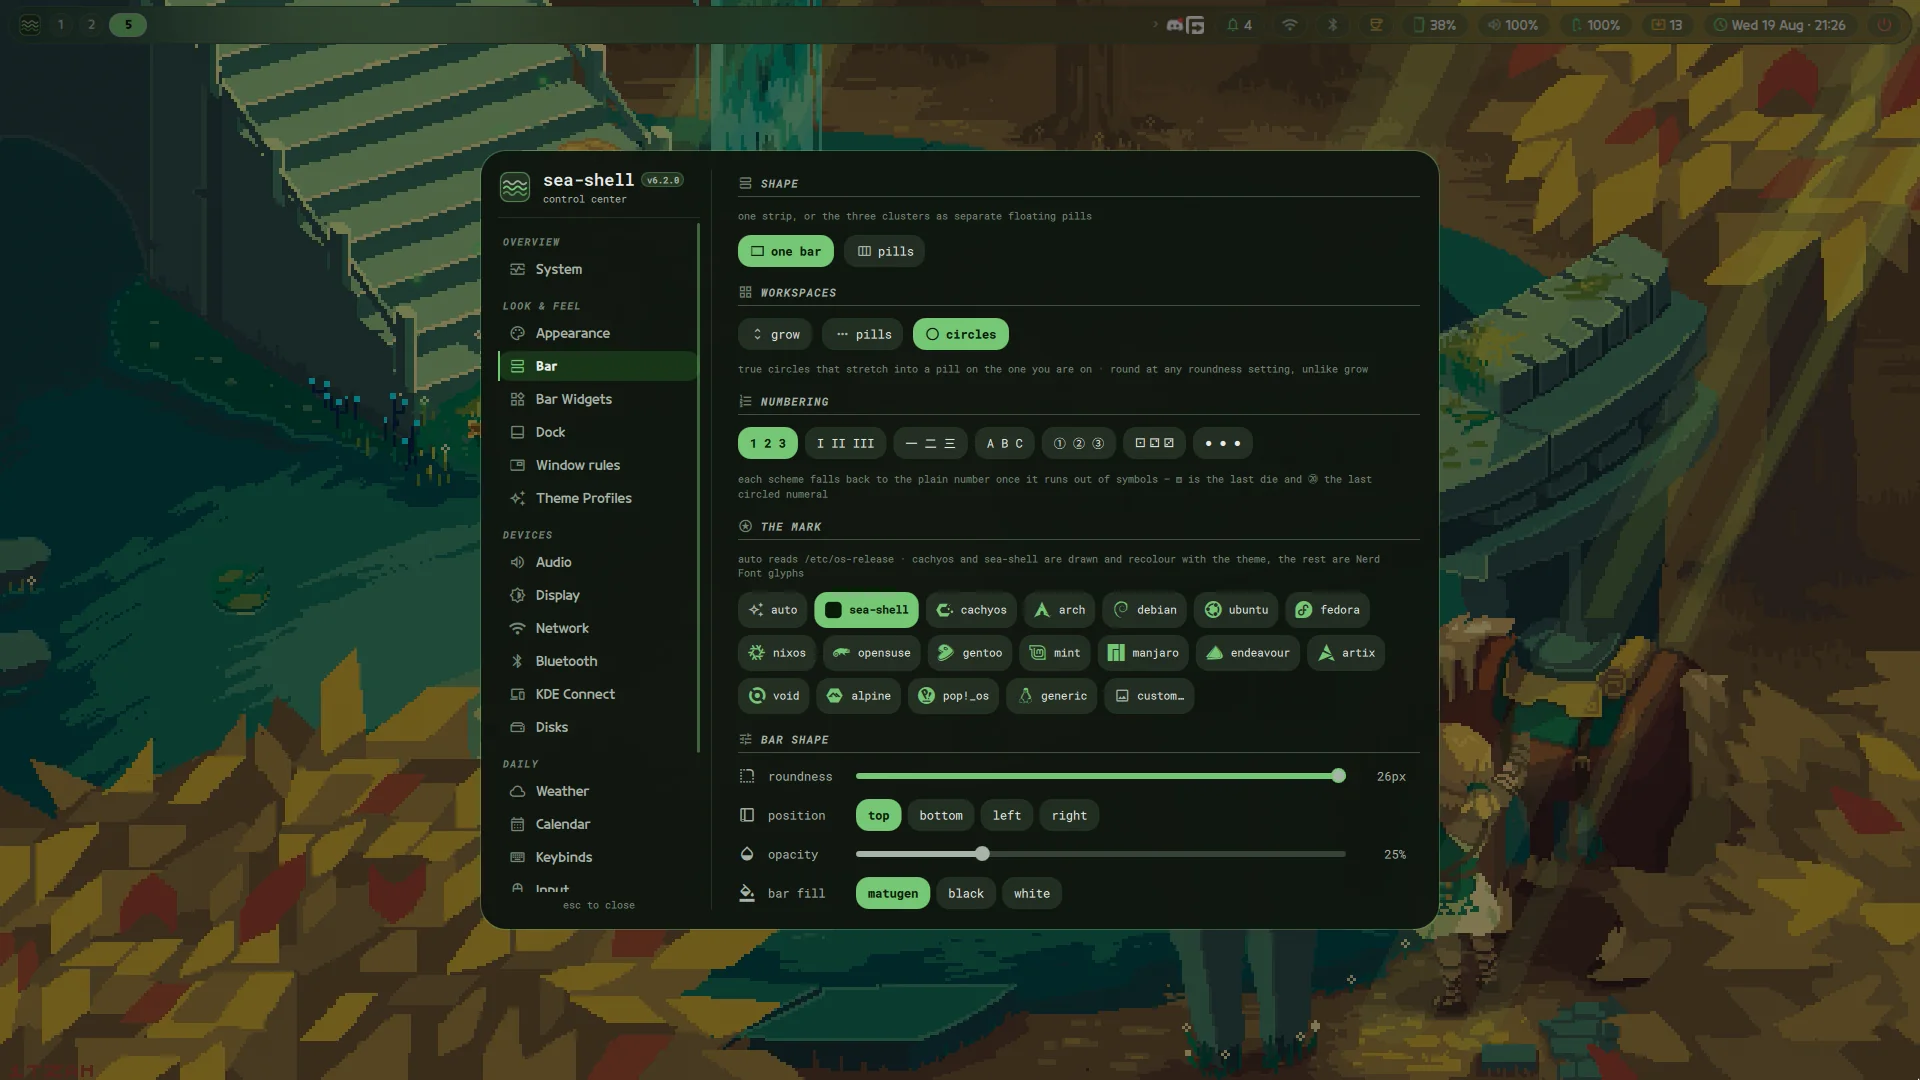Open Weather page in sidebar
Image resolution: width=1920 pixels, height=1080 pixels.
597,791
